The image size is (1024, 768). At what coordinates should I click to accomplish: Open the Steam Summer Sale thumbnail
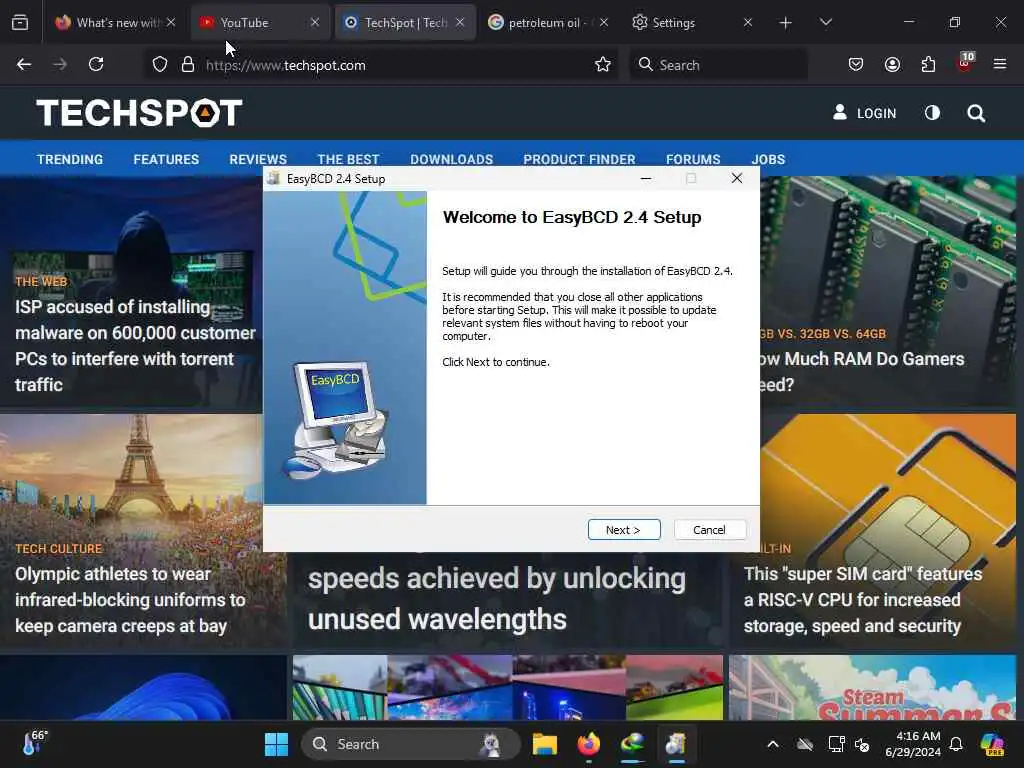click(x=872, y=688)
